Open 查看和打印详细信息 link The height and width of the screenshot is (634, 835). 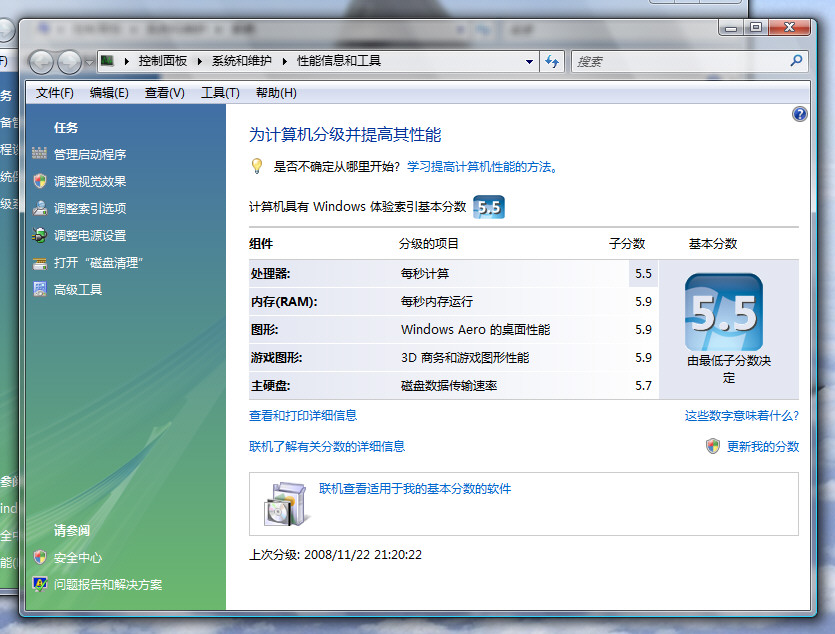click(303, 416)
